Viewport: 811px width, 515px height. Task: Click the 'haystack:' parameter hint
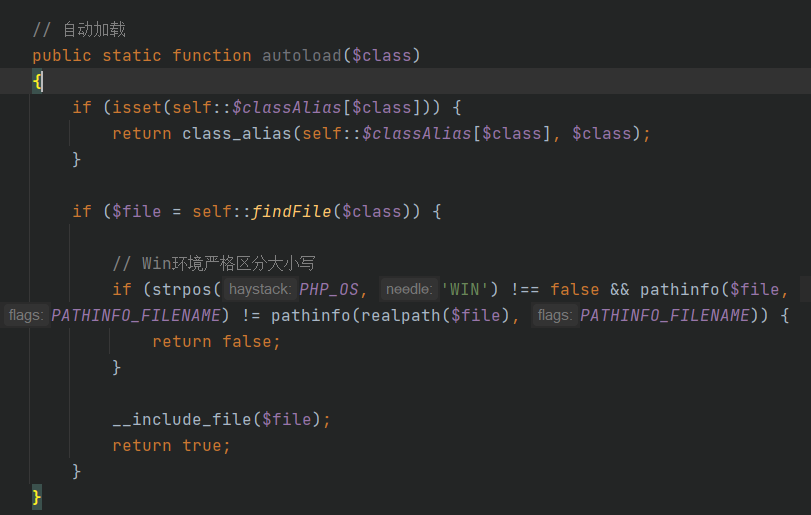click(260, 289)
